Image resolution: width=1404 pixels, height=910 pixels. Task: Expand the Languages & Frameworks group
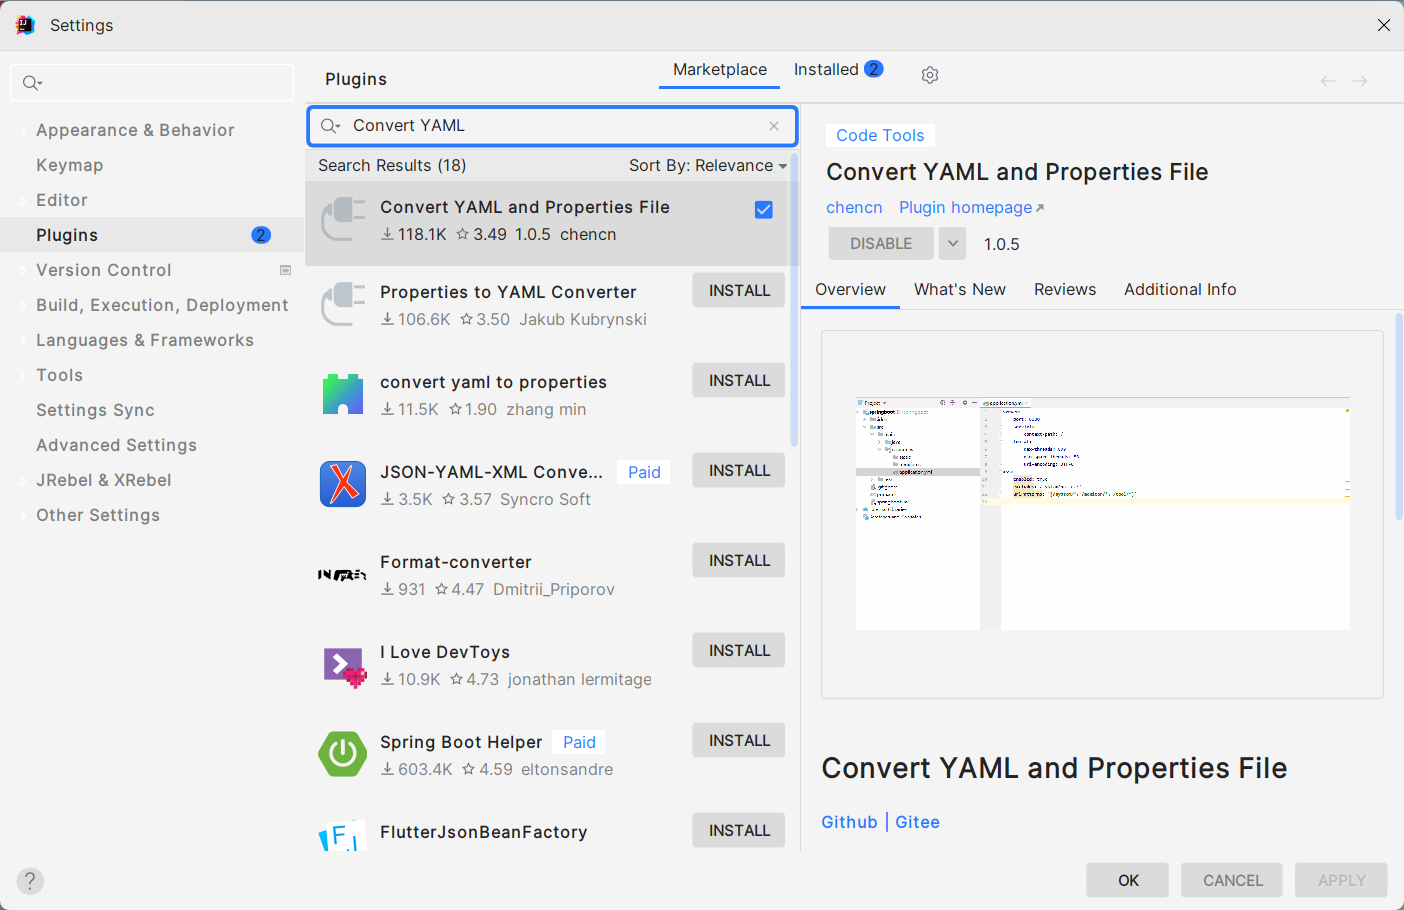[x=22, y=340]
